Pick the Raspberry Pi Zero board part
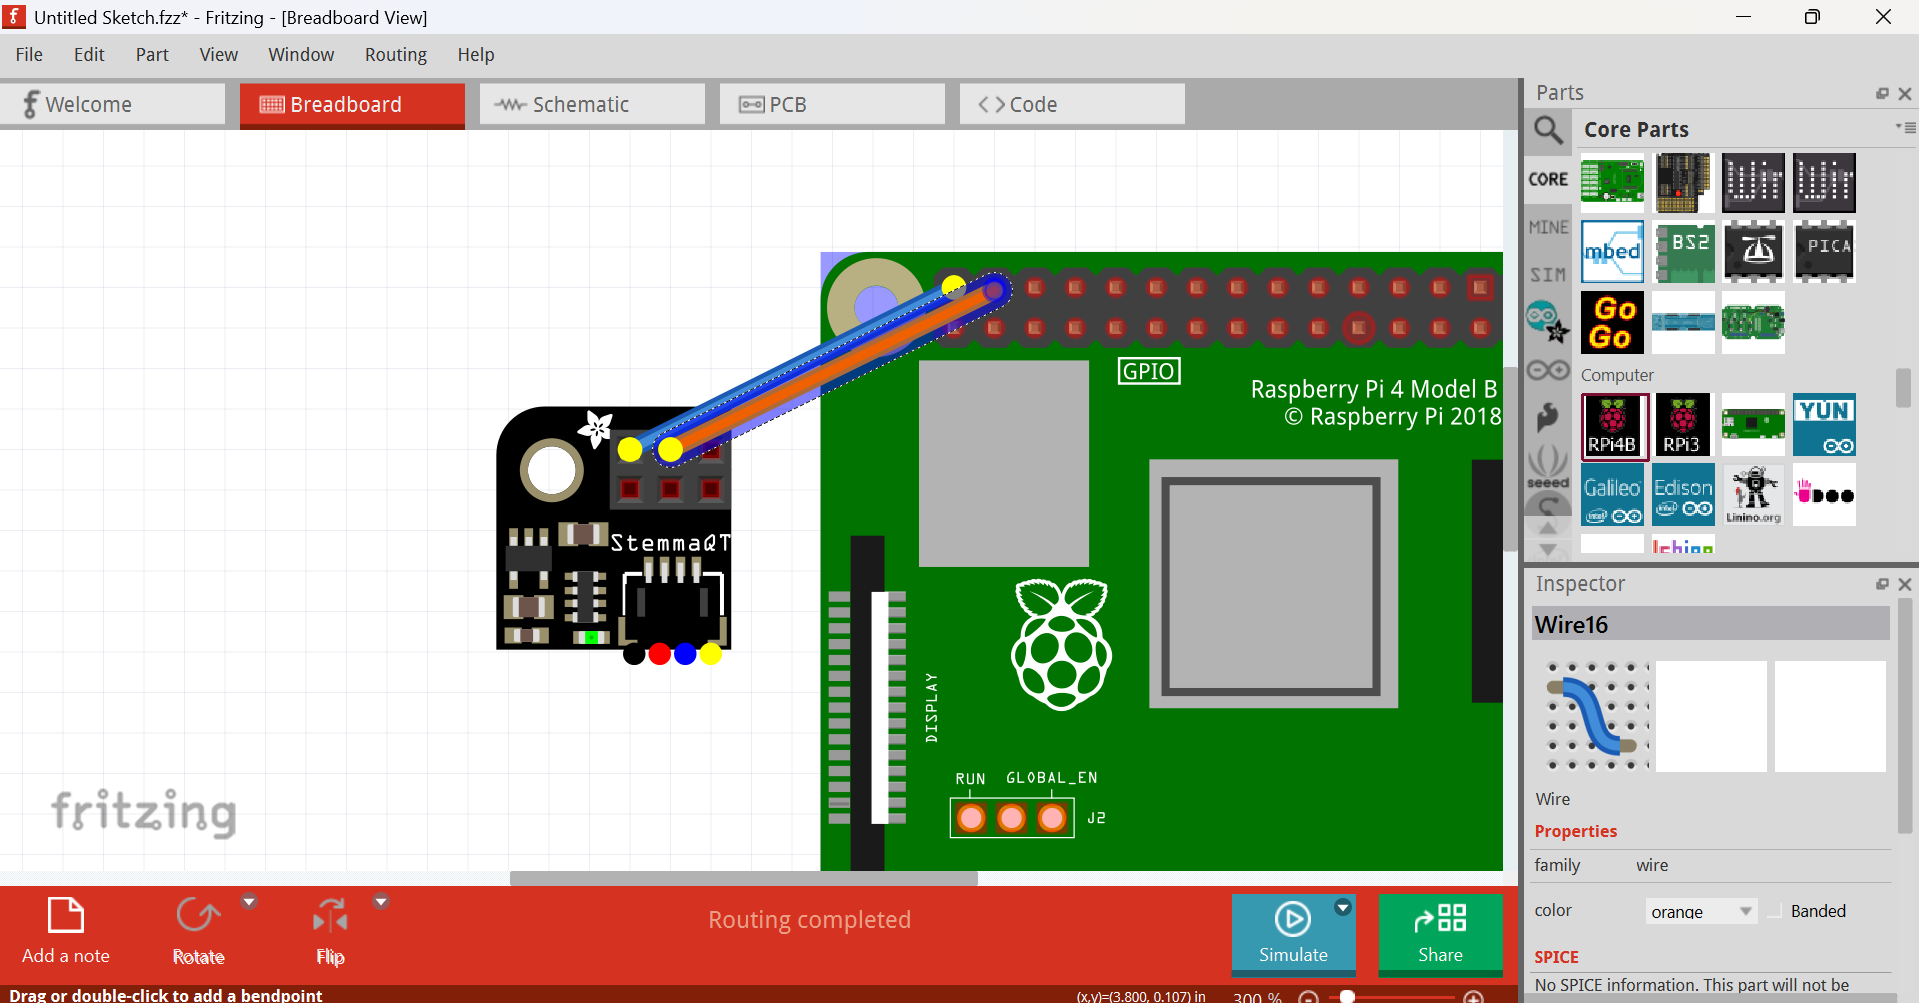 [1754, 425]
